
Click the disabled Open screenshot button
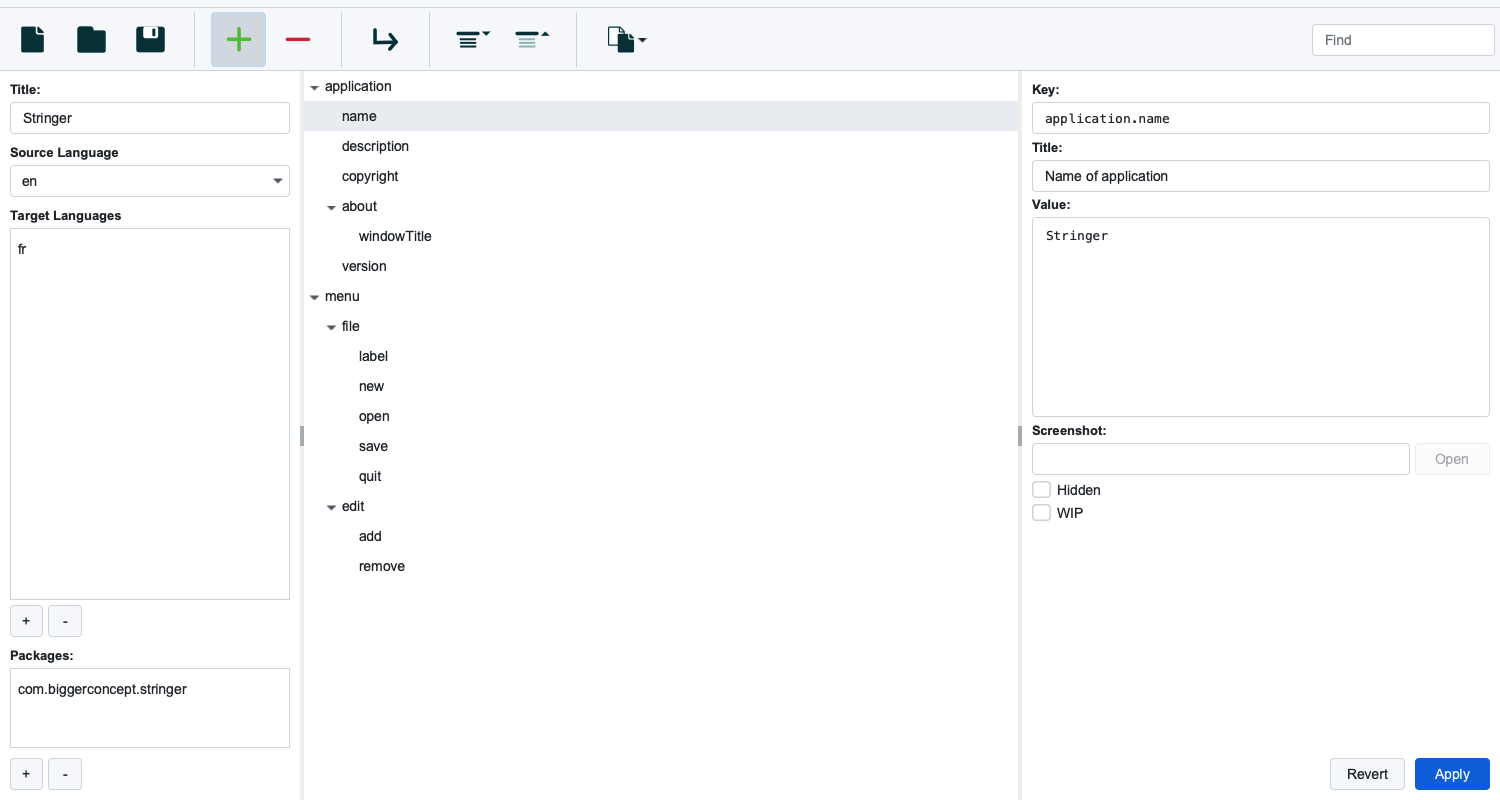click(1452, 459)
